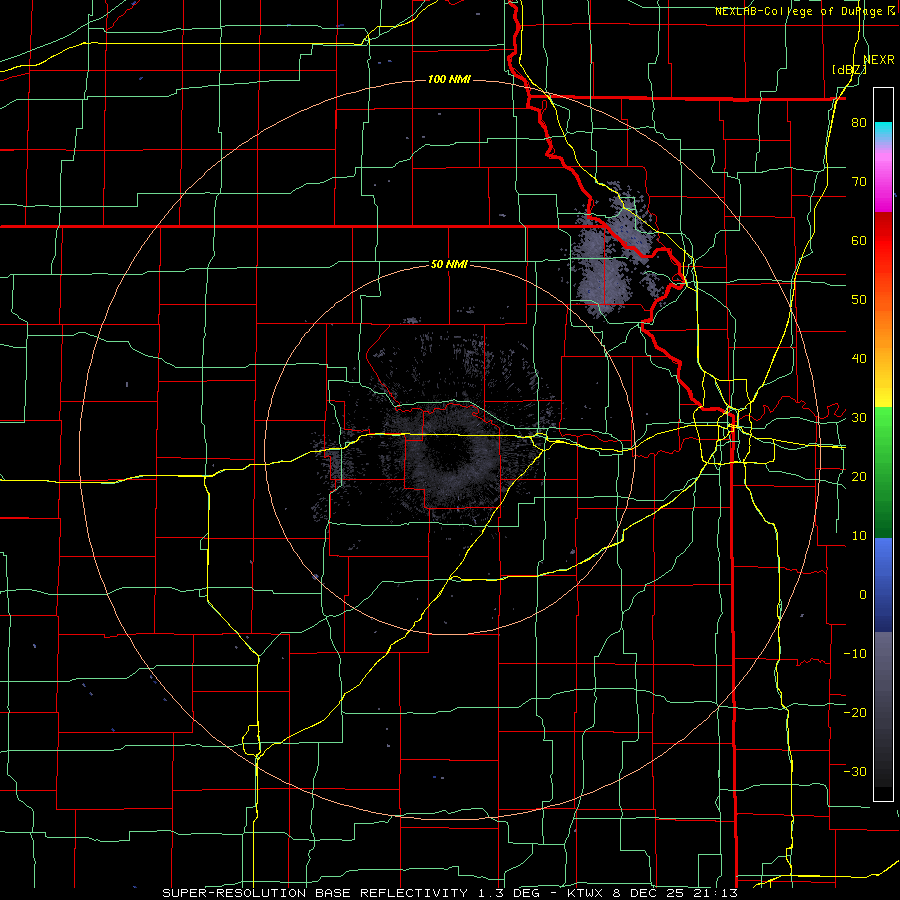Click the 0 dBZ scale value

tap(863, 595)
